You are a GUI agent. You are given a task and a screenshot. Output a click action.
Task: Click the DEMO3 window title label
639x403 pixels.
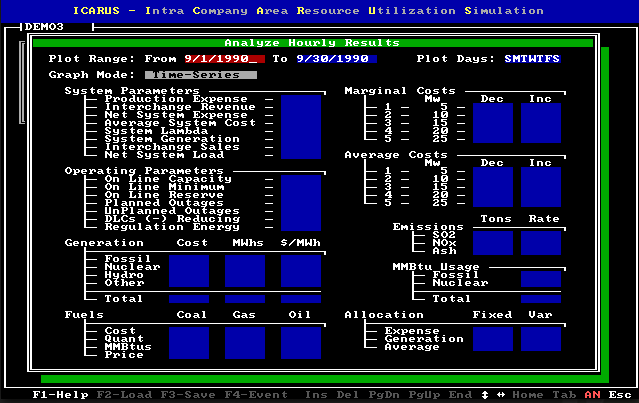click(42, 26)
